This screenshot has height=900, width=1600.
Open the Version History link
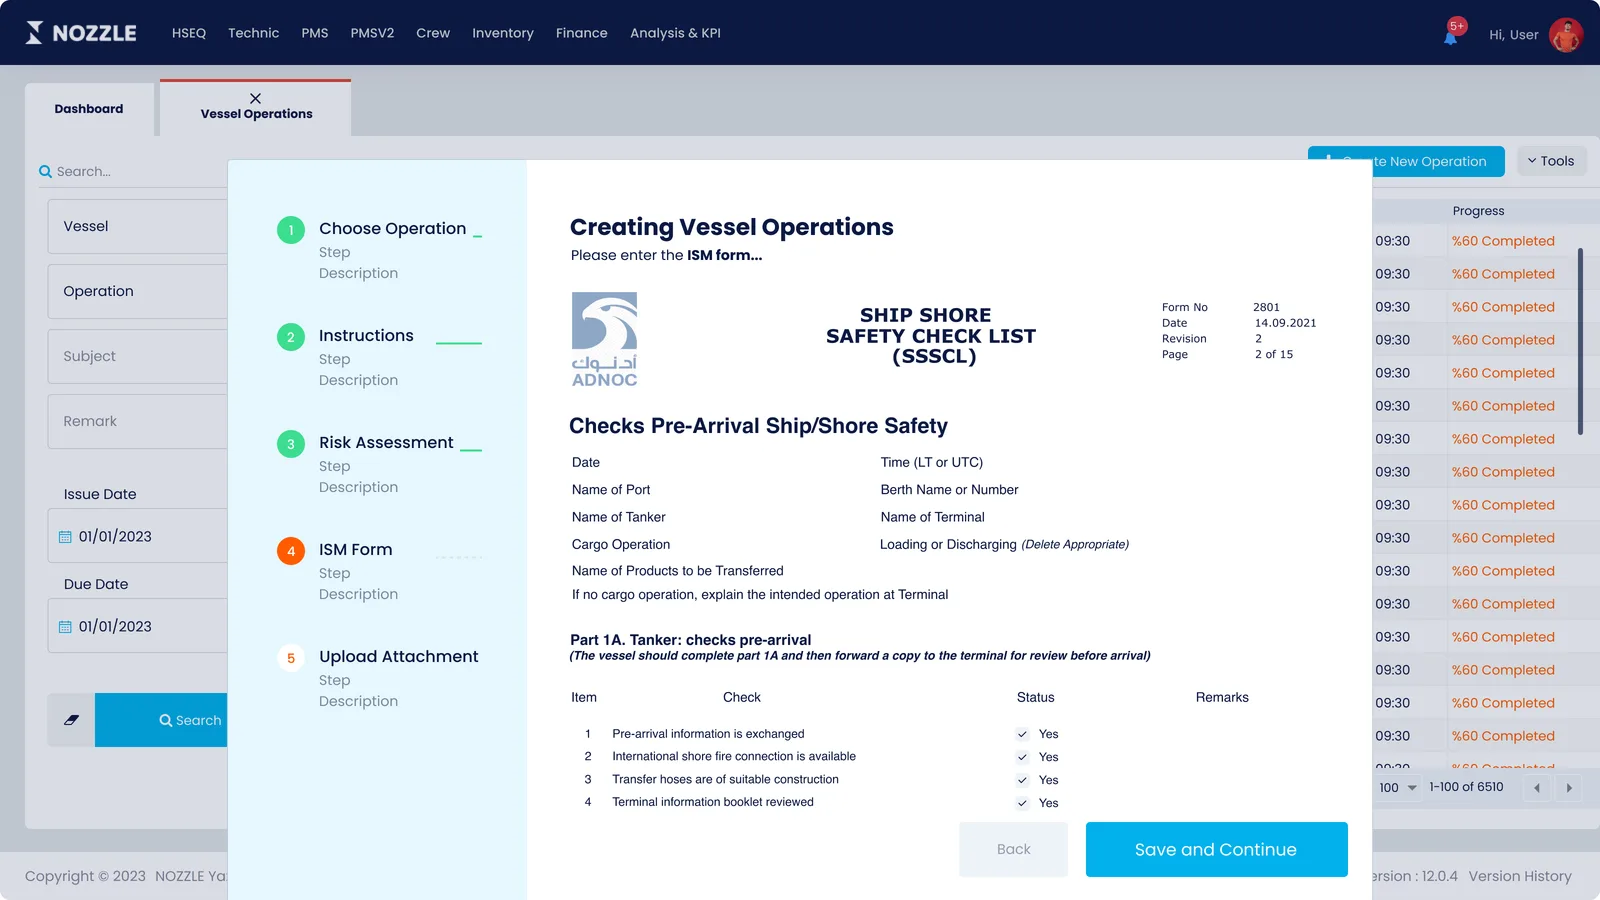tap(1520, 876)
